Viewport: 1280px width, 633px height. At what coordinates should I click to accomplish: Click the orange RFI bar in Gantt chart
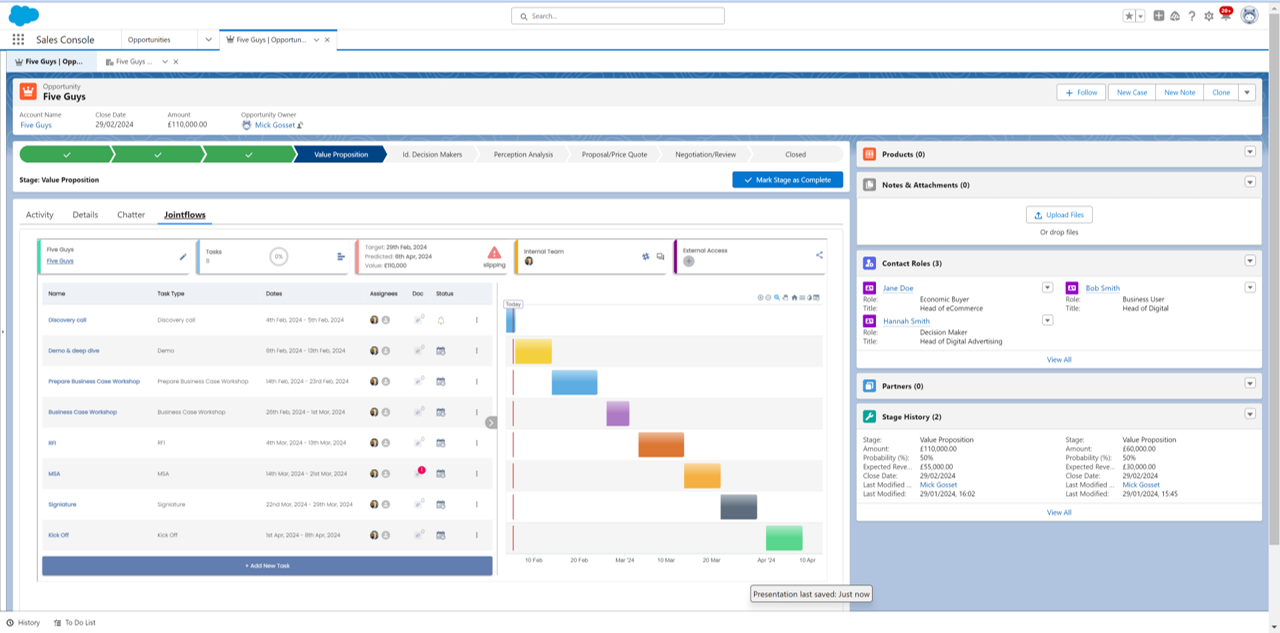point(661,445)
